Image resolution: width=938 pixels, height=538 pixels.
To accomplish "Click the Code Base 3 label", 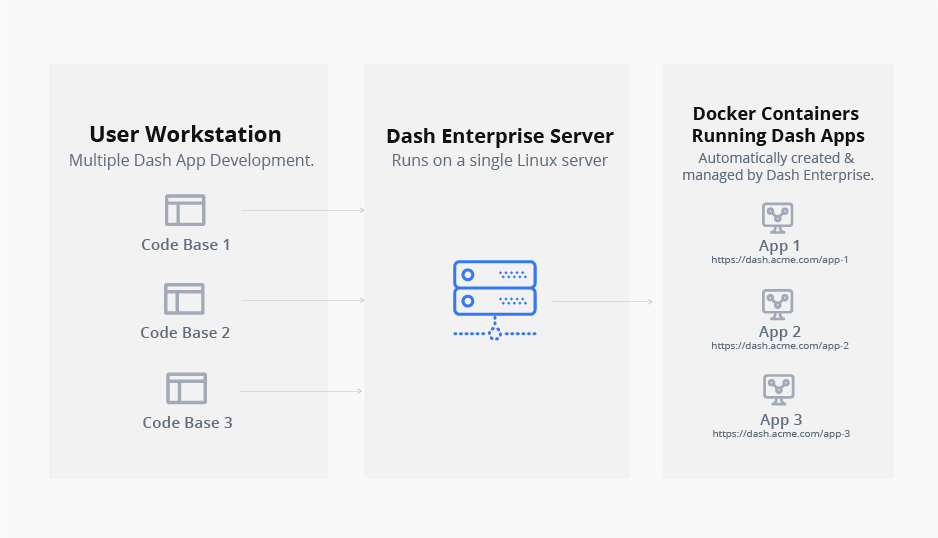I will tap(187, 423).
